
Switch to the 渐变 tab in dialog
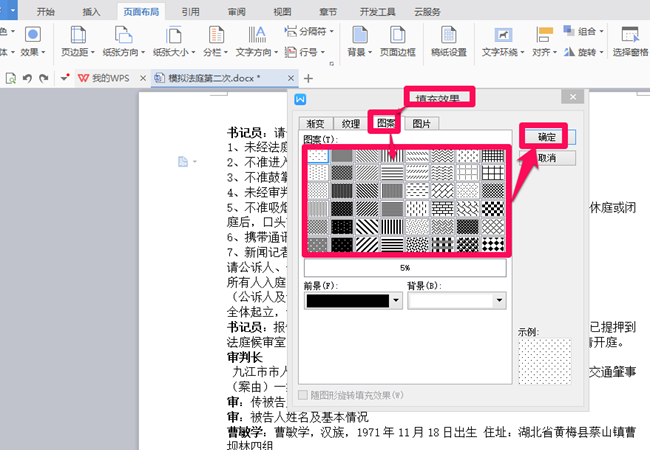tap(315, 123)
